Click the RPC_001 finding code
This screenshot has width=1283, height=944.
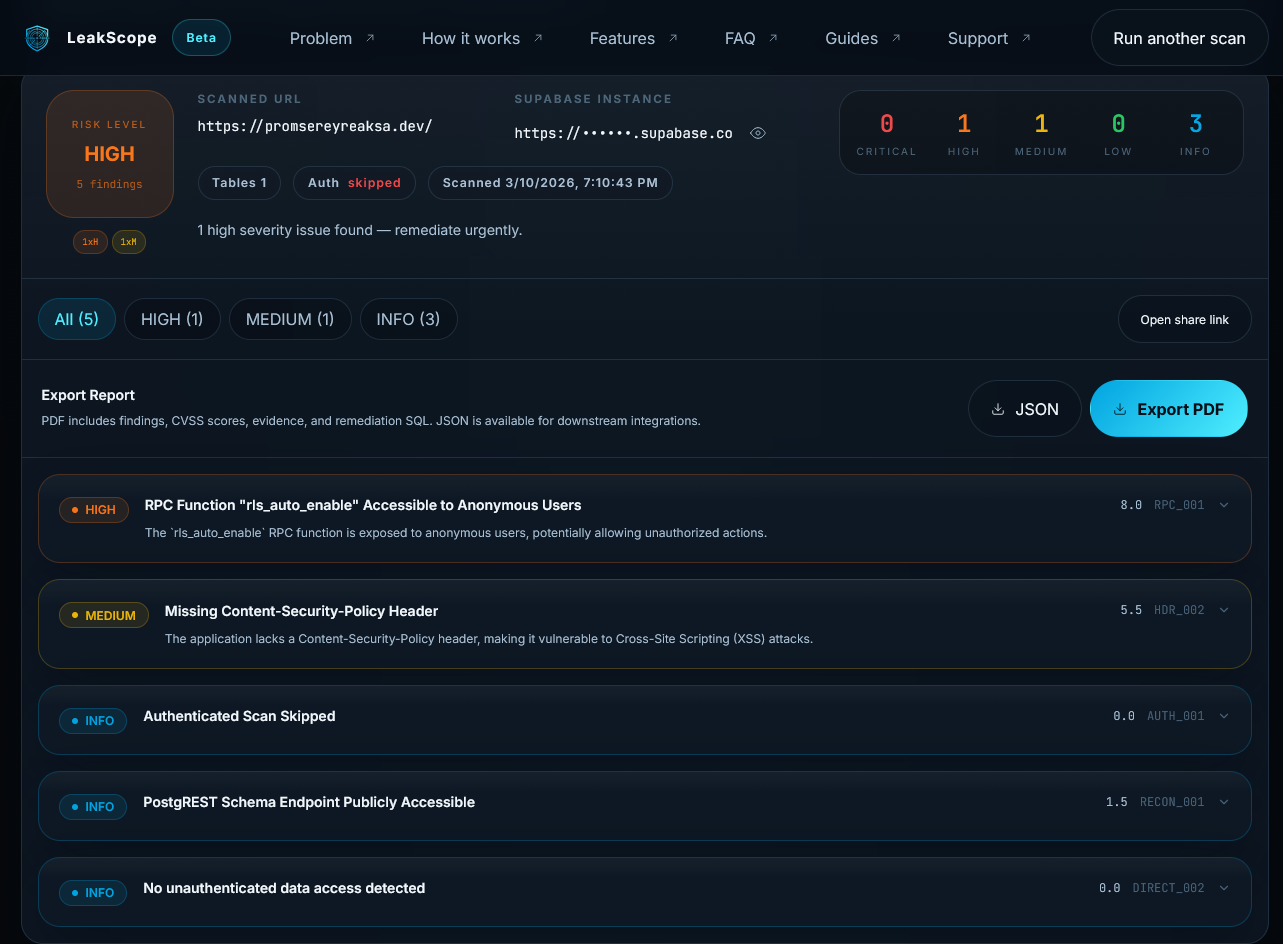point(1179,505)
